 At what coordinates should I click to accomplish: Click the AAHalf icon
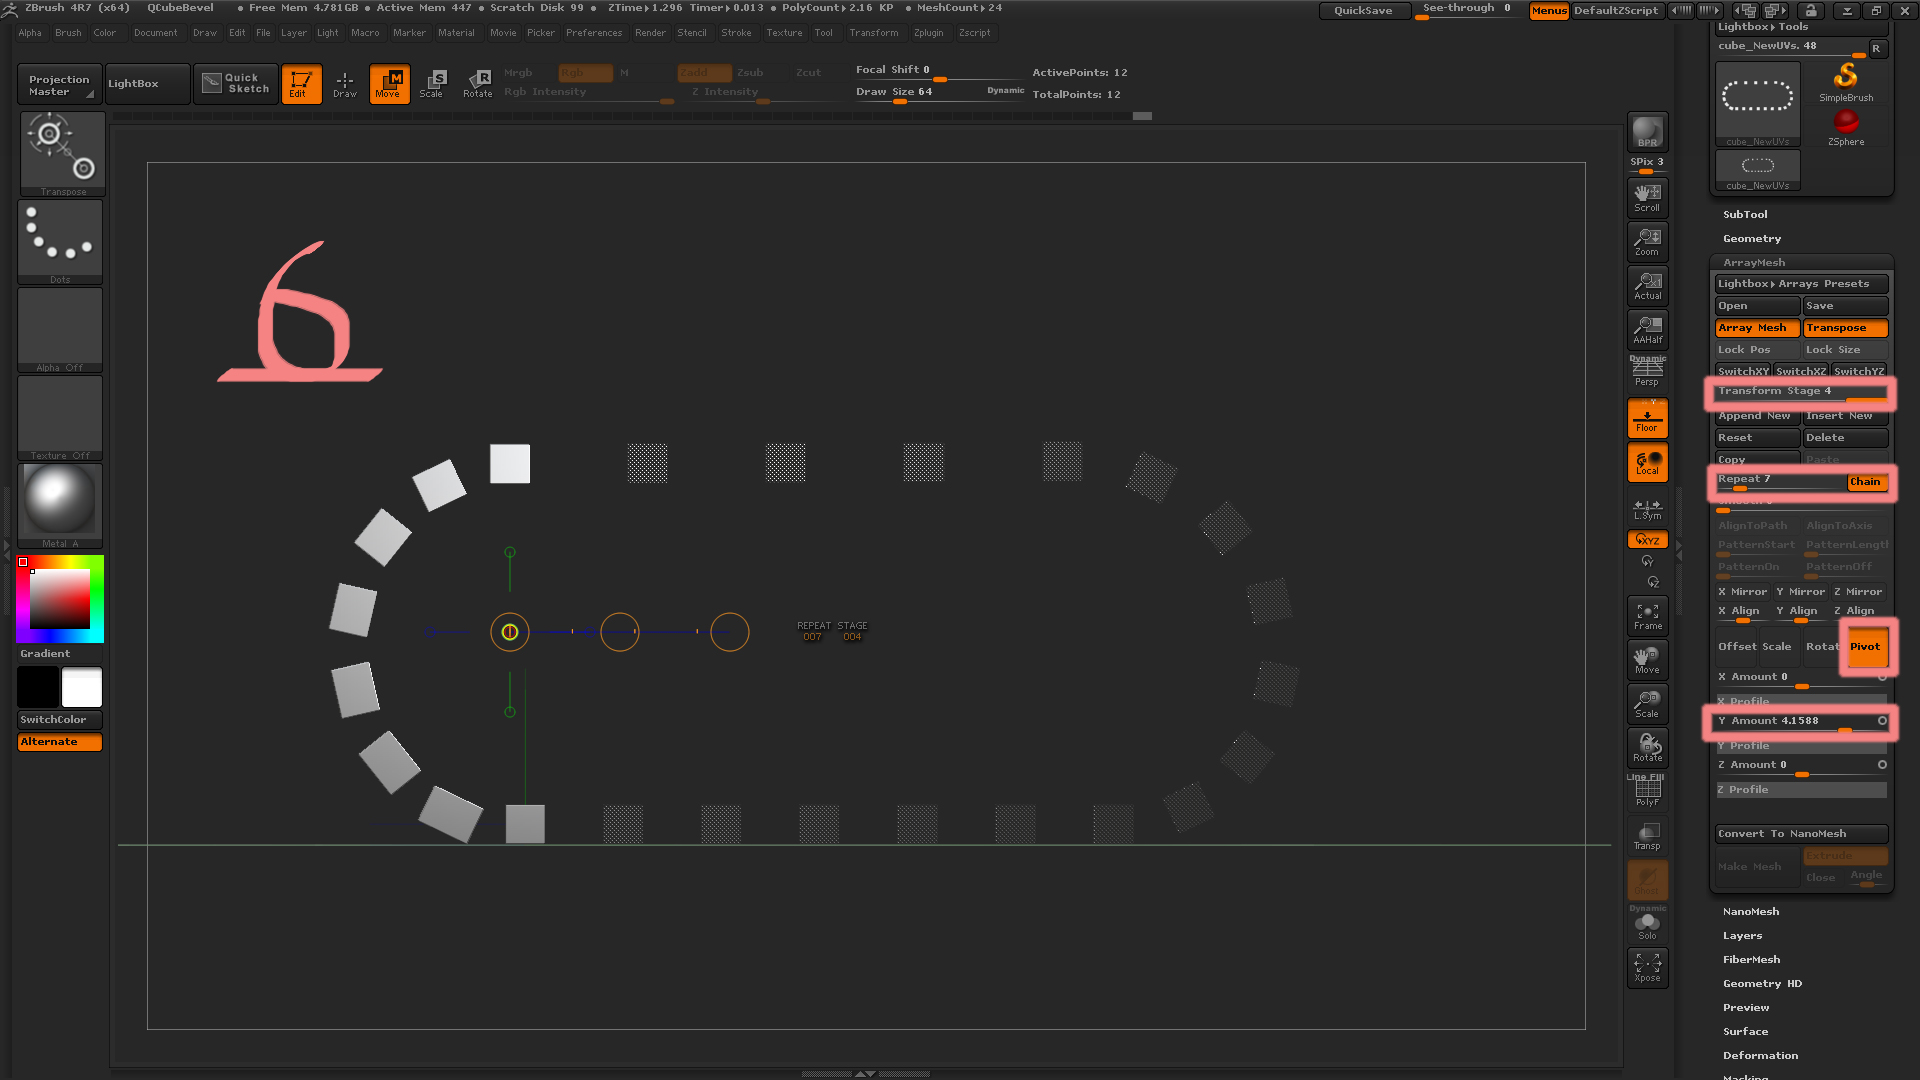[1647, 330]
